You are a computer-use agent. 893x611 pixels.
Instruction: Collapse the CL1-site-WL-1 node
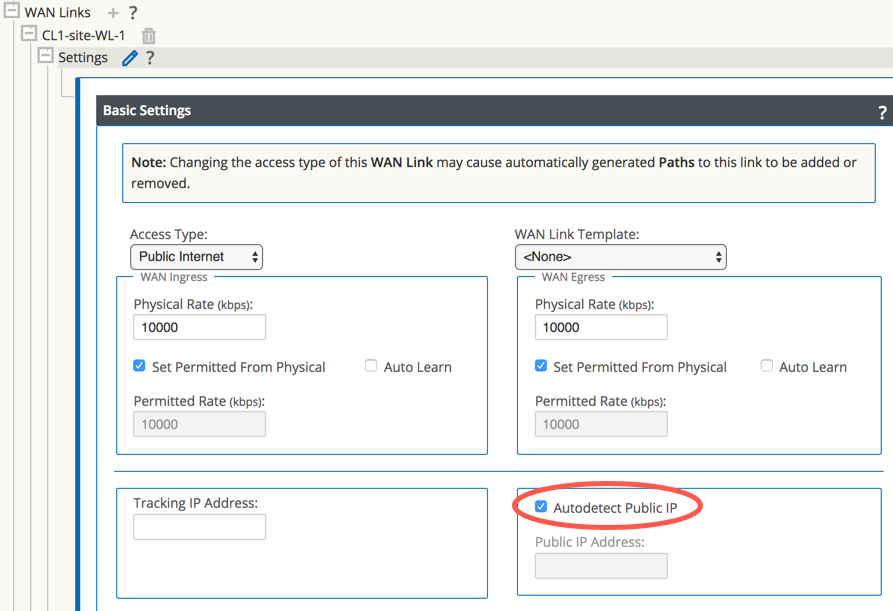28,35
